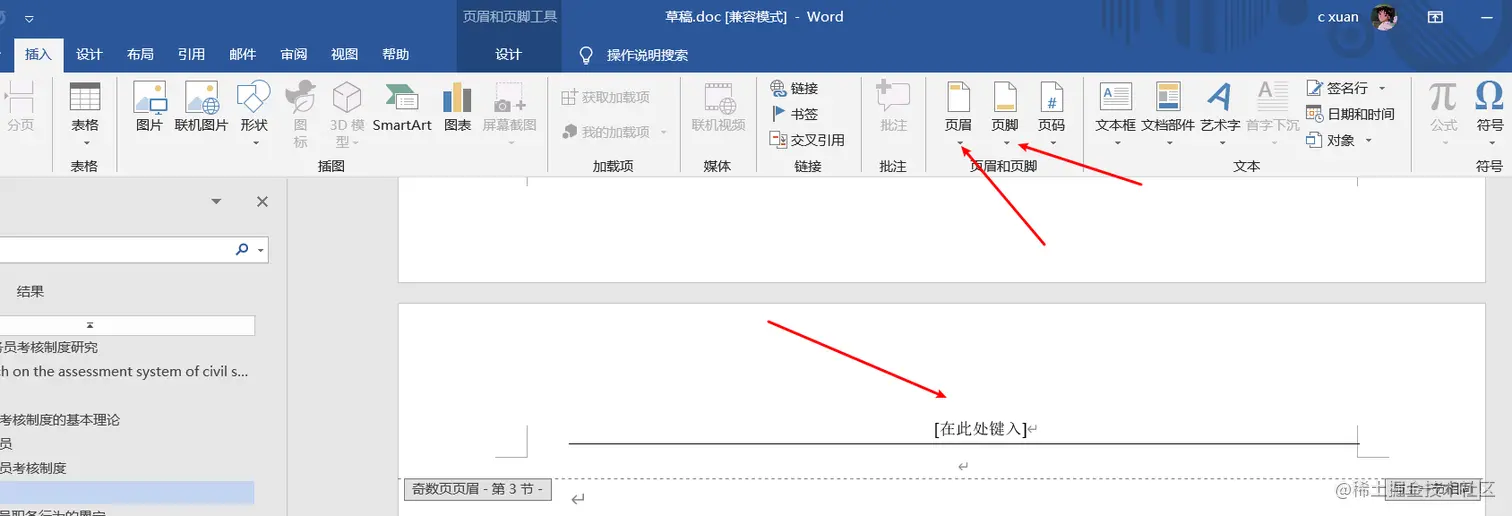Click the c xuan account name
1512x516 pixels.
[1338, 17]
